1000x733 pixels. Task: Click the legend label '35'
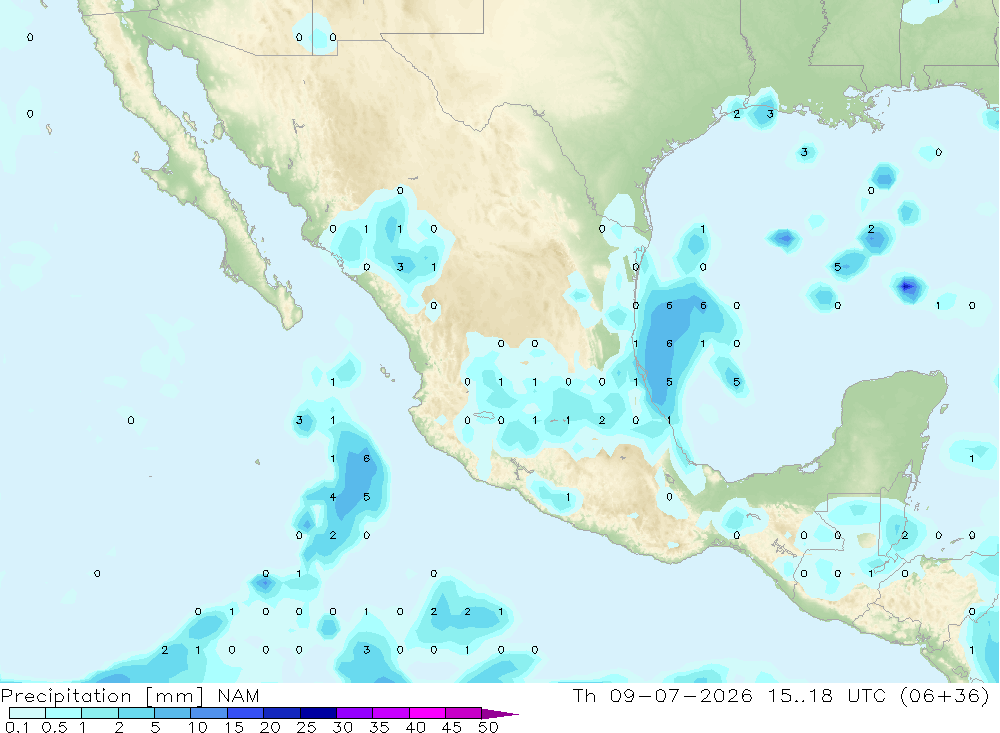379,727
